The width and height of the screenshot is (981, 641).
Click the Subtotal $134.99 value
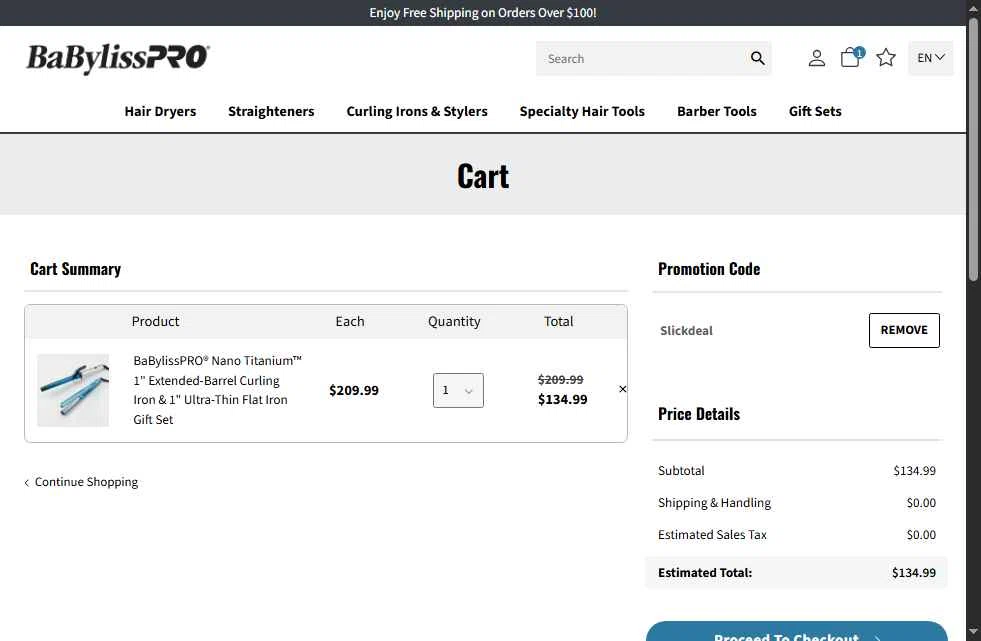click(x=914, y=471)
